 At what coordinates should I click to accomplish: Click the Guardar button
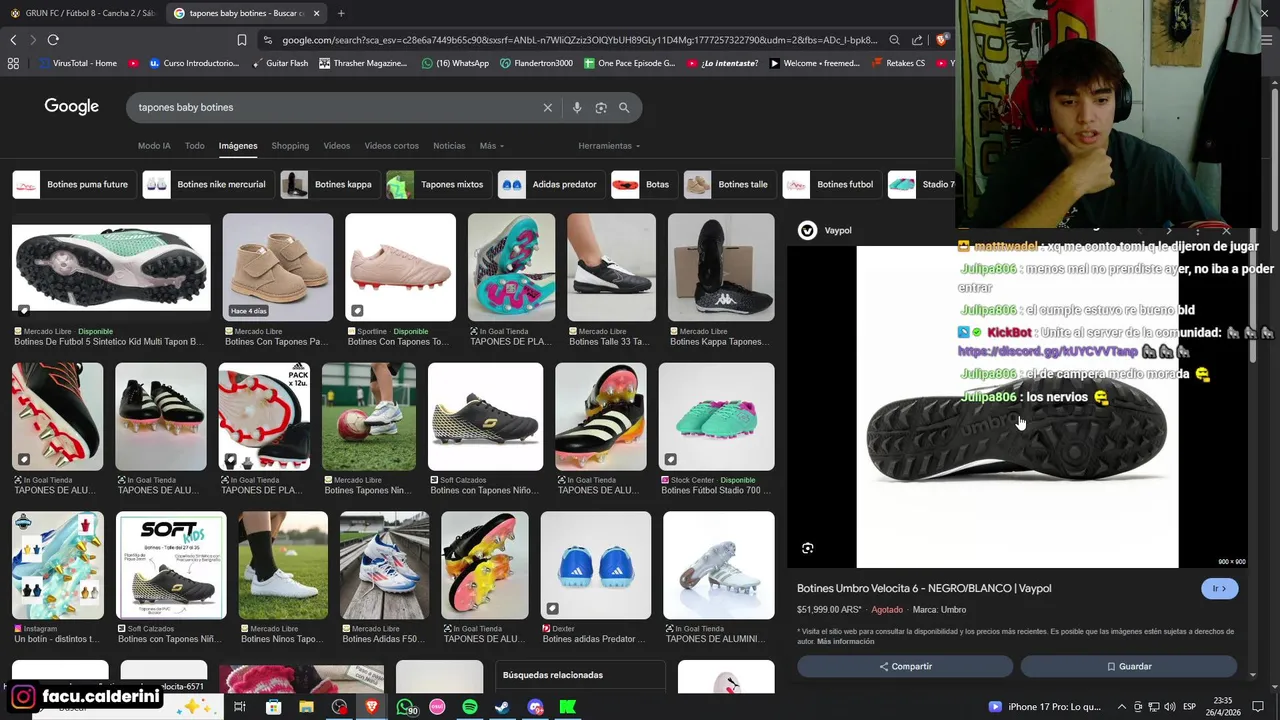1129,666
